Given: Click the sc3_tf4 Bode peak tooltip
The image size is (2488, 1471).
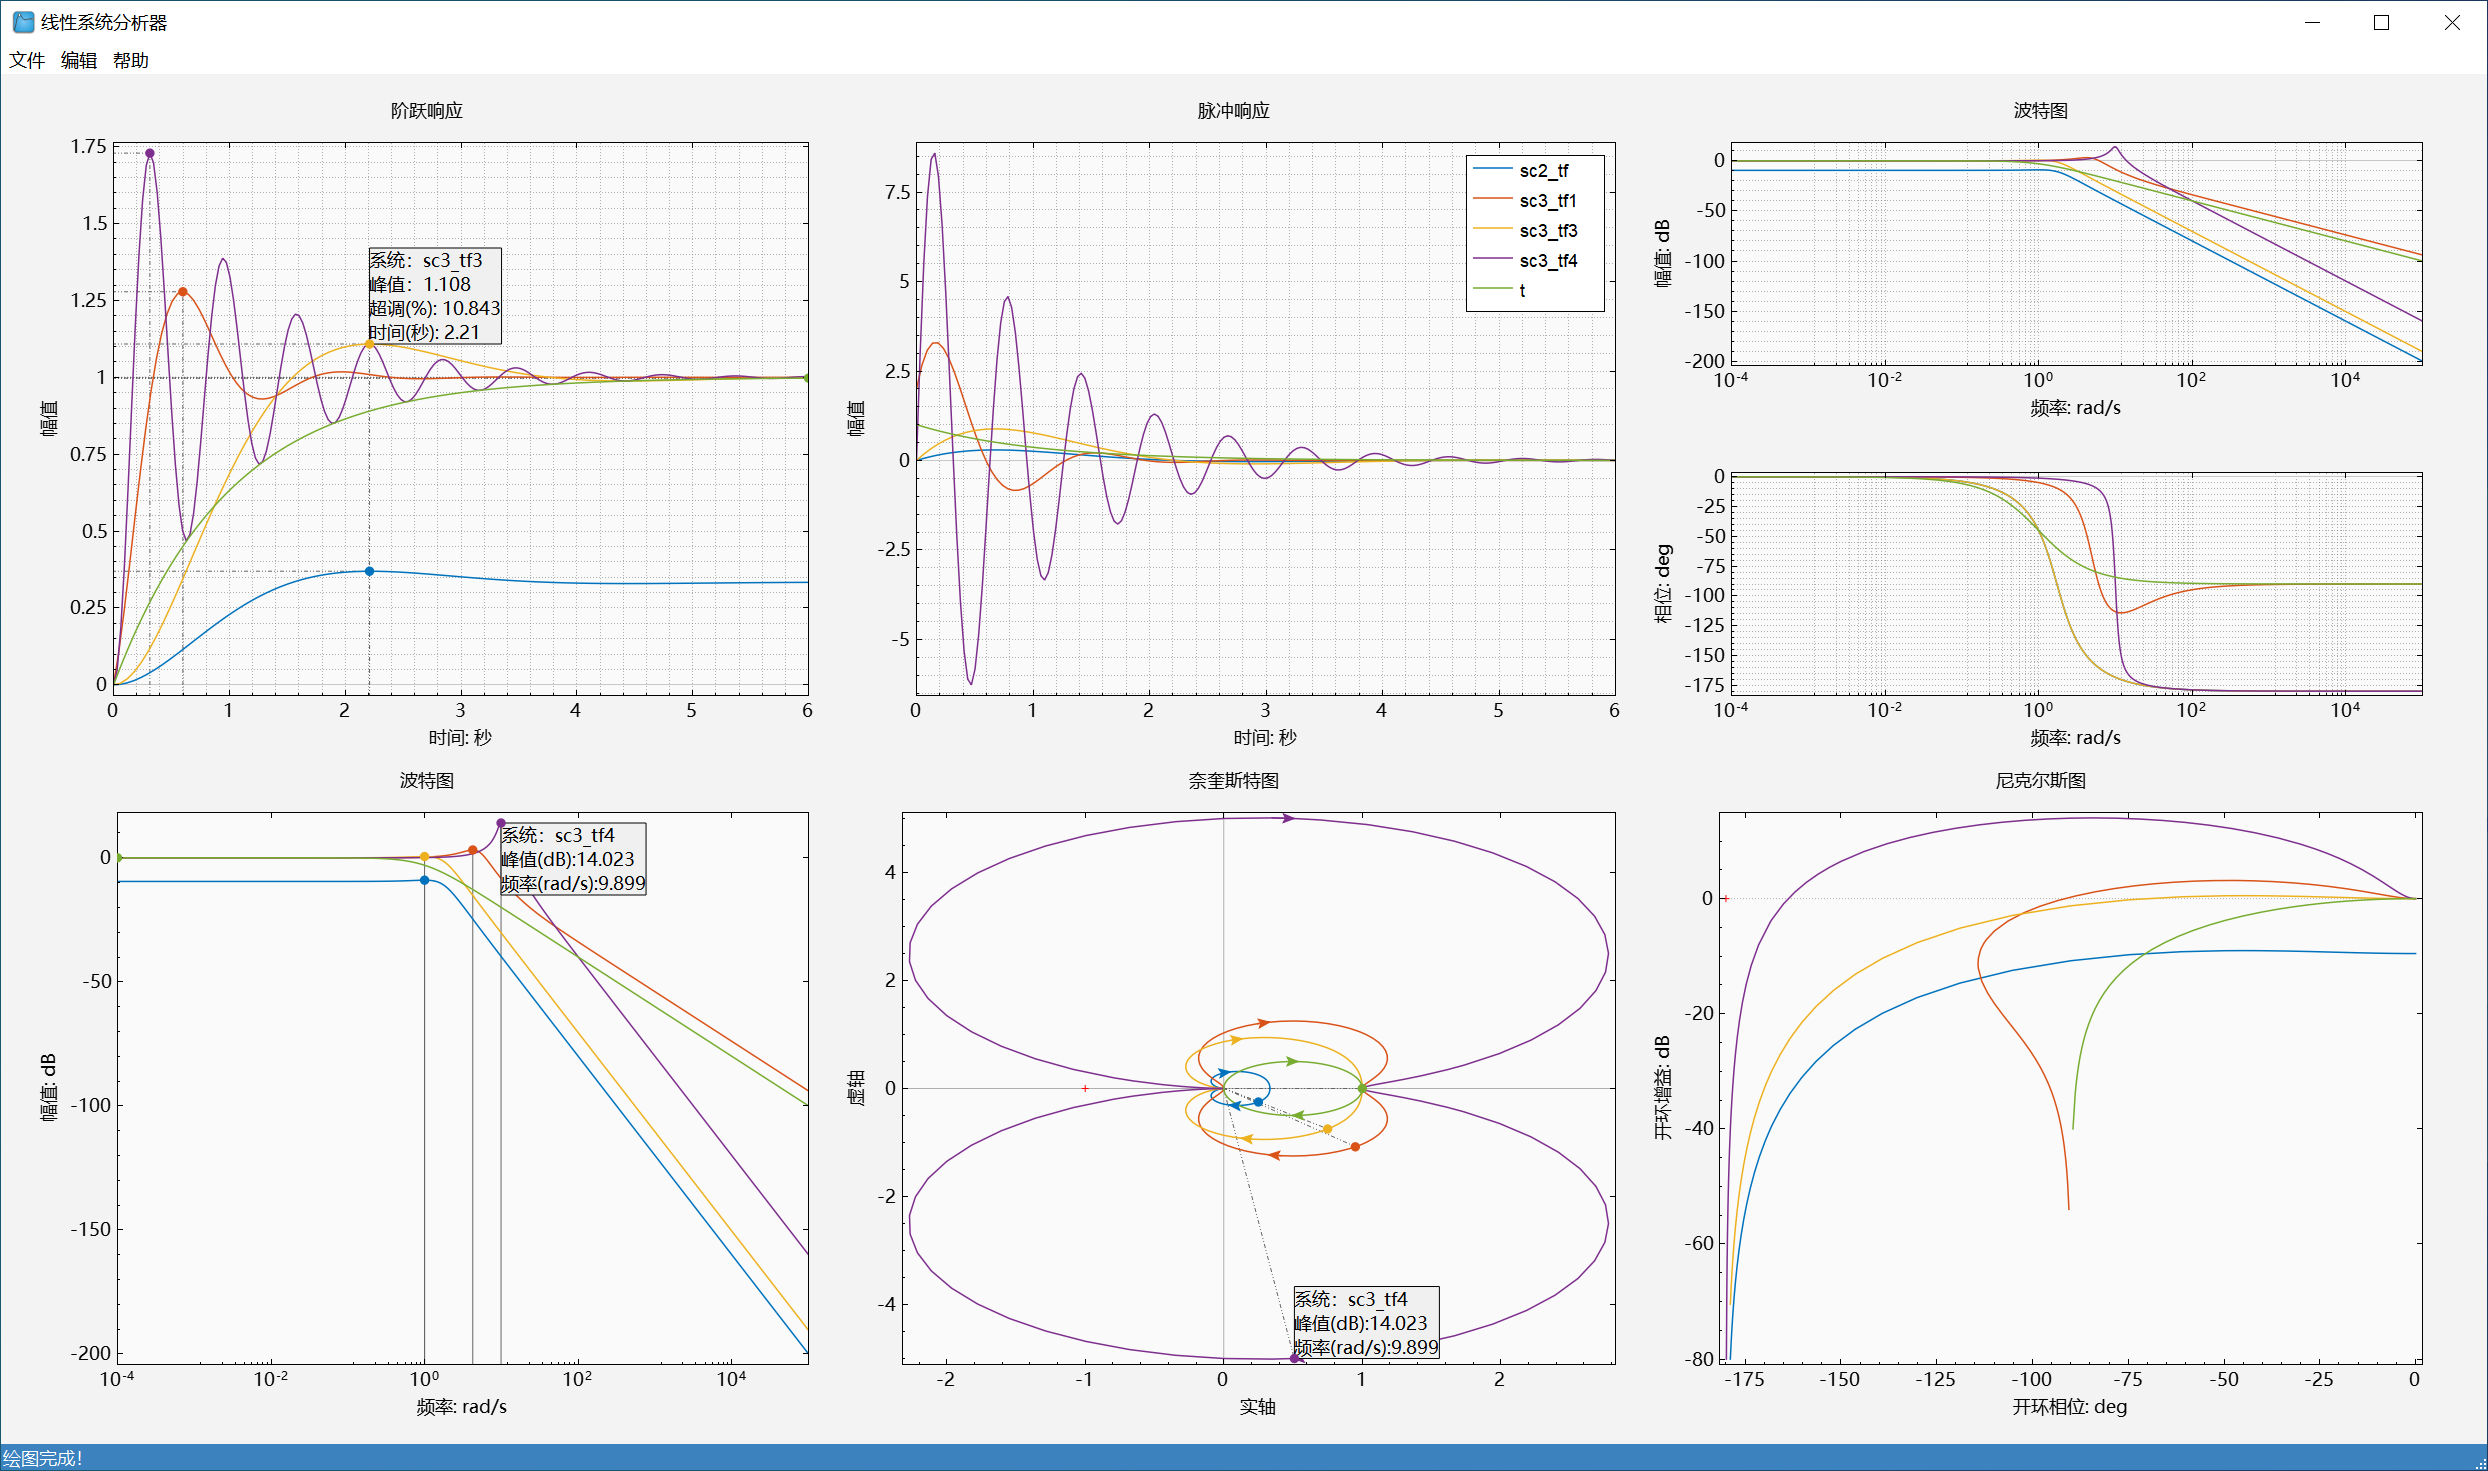Looking at the screenshot, I should pos(572,859).
